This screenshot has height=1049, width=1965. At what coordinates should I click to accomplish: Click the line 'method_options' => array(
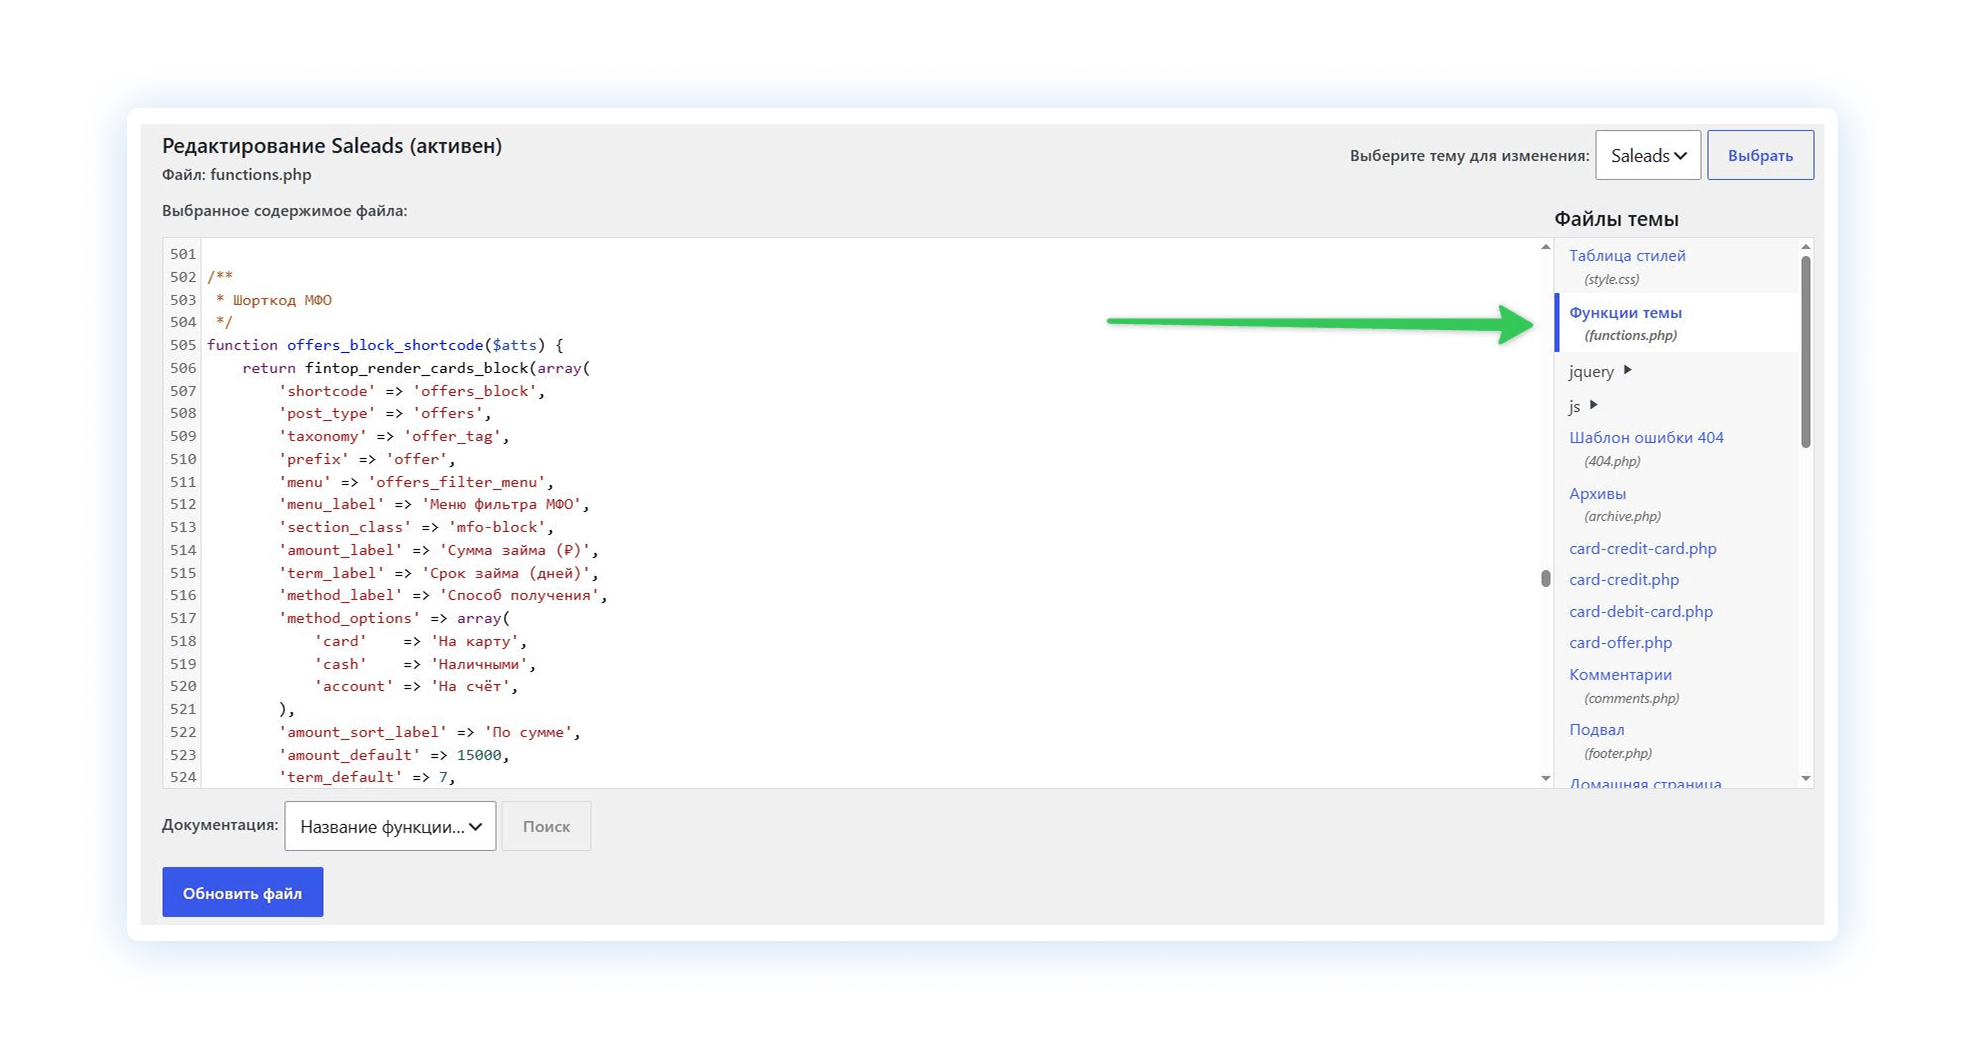(394, 618)
